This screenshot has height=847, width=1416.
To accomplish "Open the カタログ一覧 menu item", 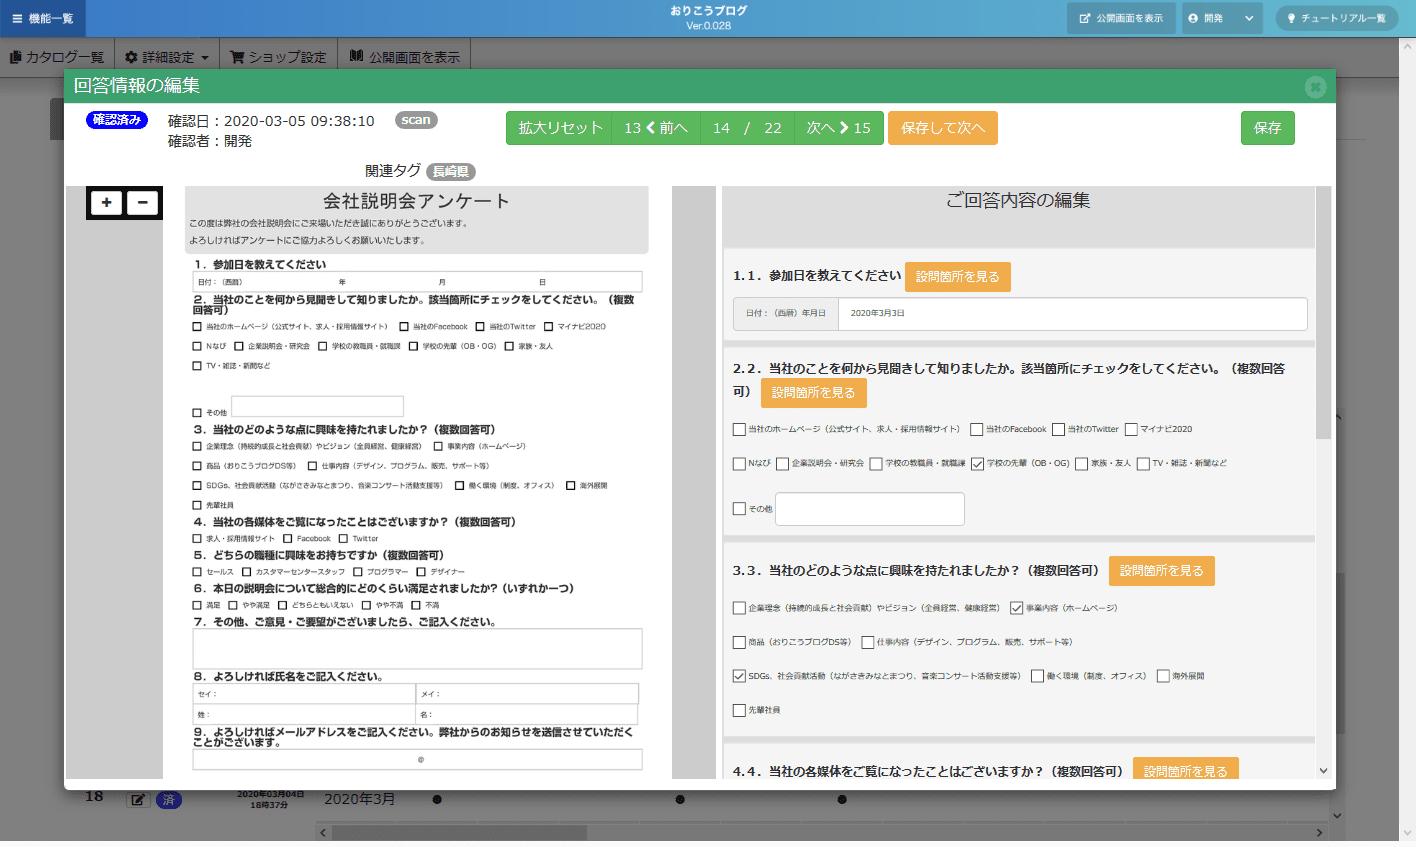I will coord(57,57).
